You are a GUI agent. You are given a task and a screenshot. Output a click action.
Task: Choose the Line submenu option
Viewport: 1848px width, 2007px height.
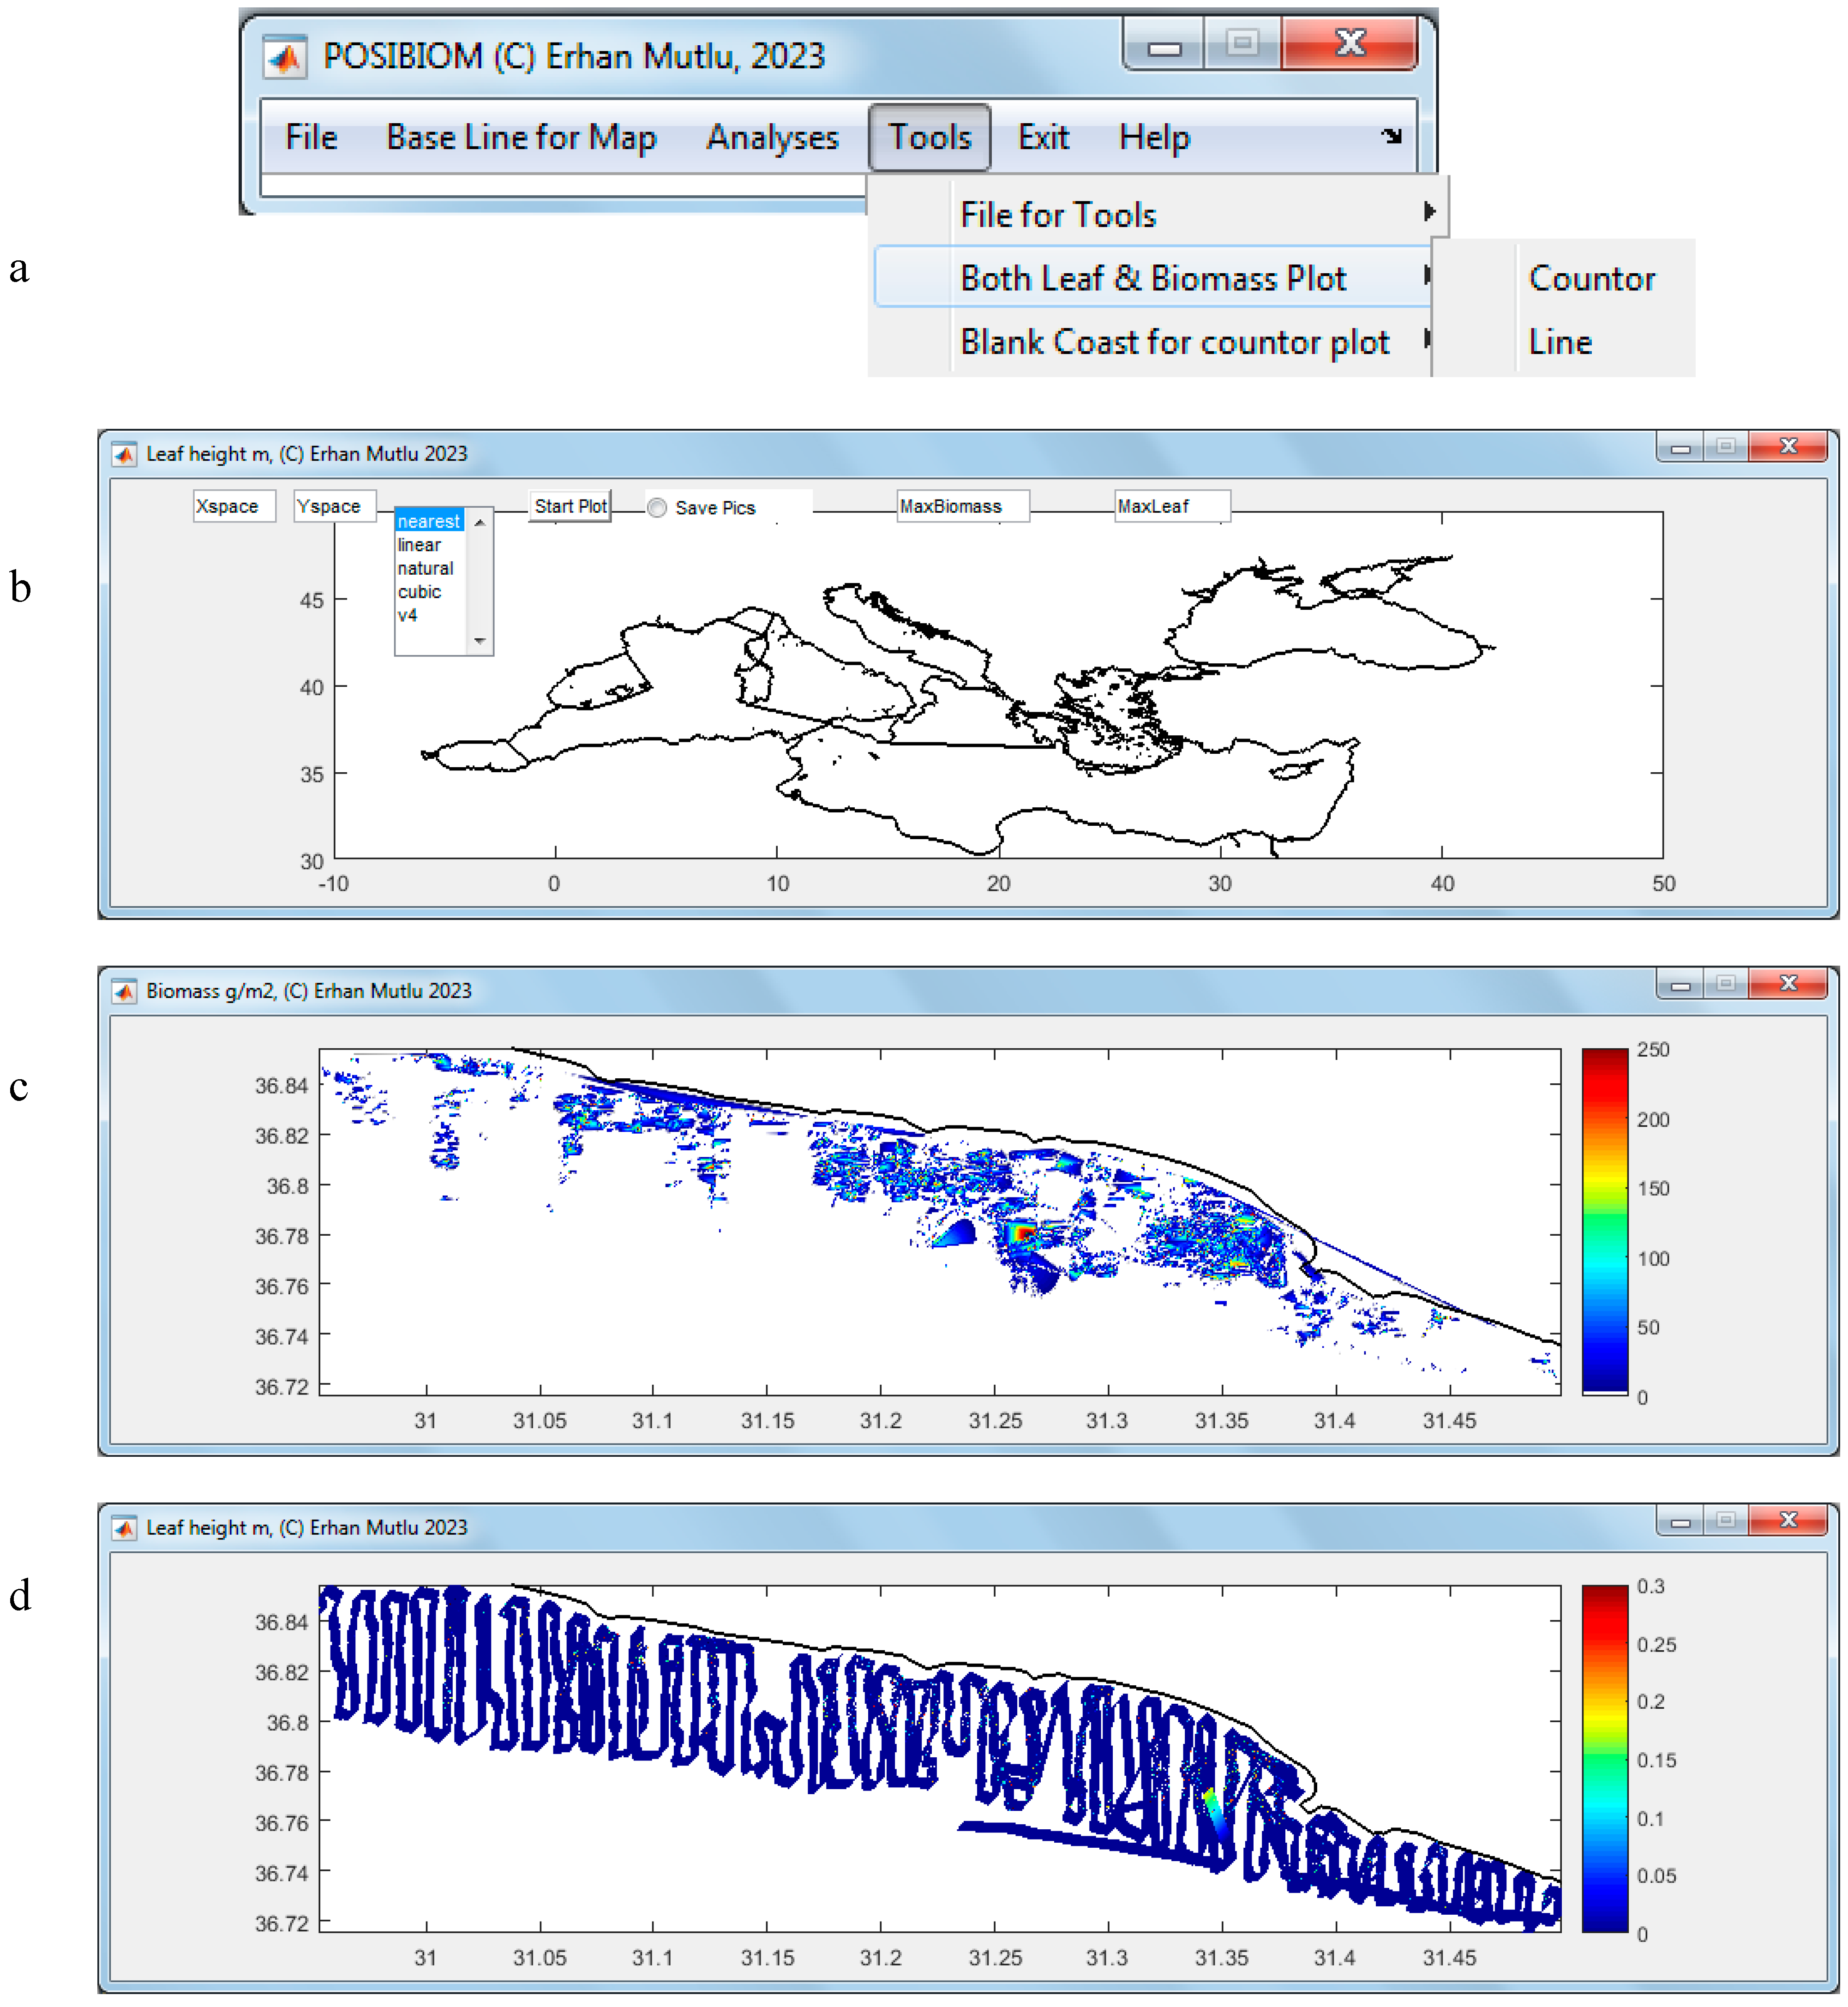click(x=1560, y=342)
